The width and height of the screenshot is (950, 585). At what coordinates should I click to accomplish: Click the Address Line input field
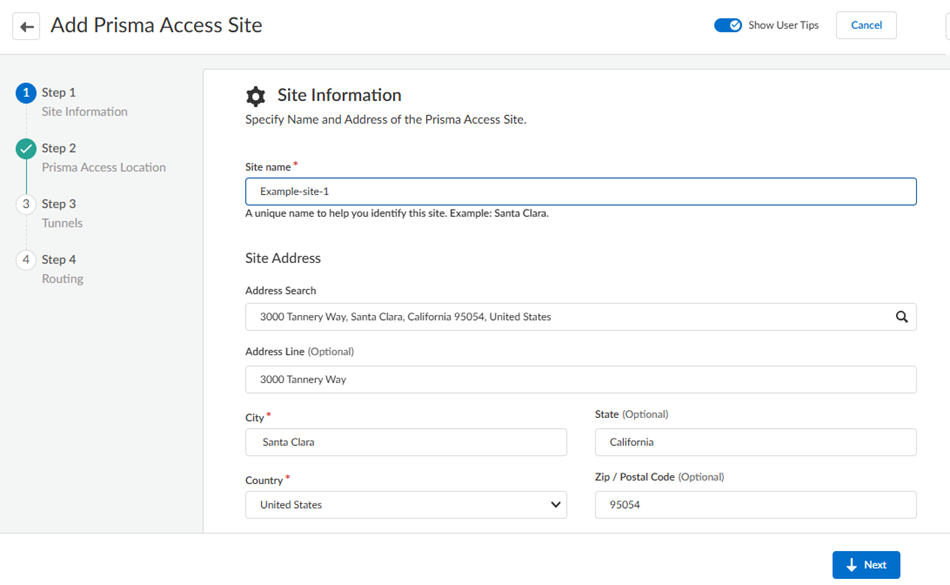coord(580,380)
